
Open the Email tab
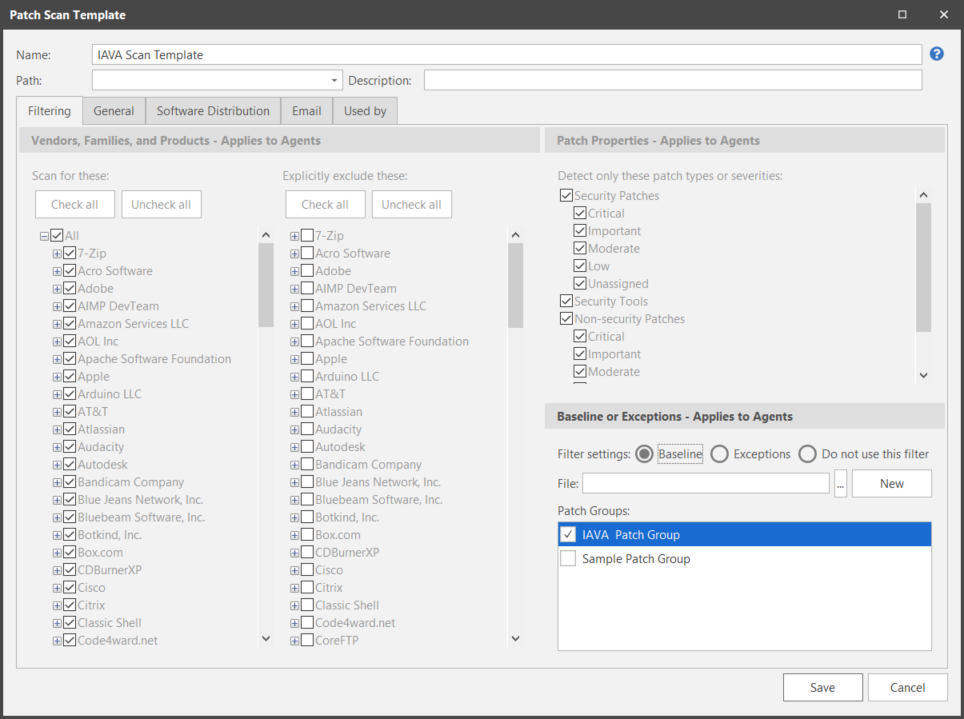[307, 111]
